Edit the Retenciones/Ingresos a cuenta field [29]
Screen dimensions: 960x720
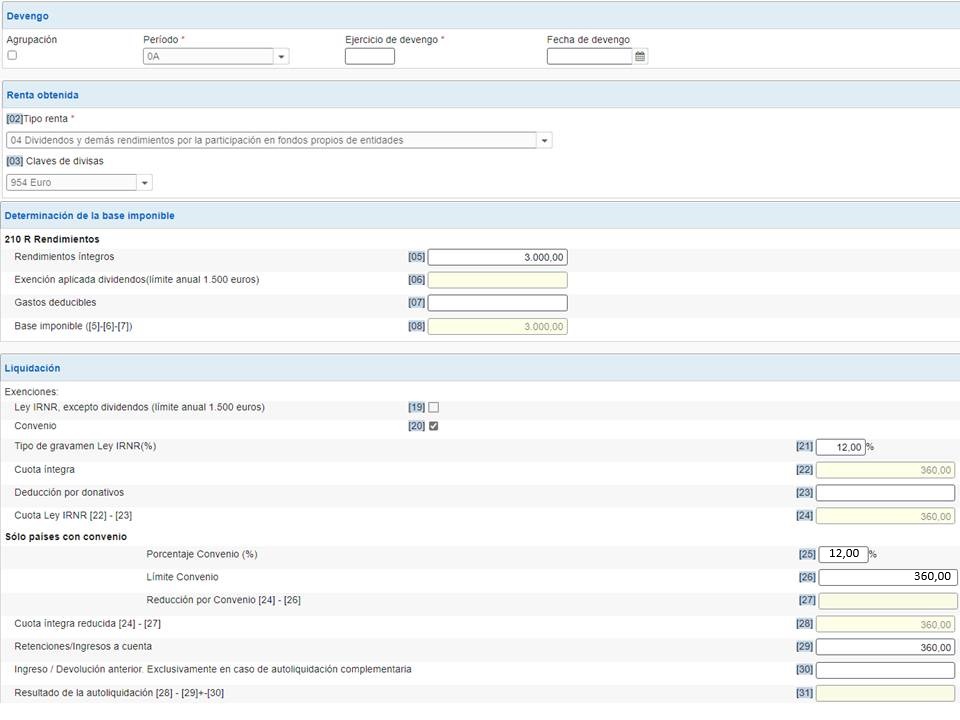click(885, 647)
